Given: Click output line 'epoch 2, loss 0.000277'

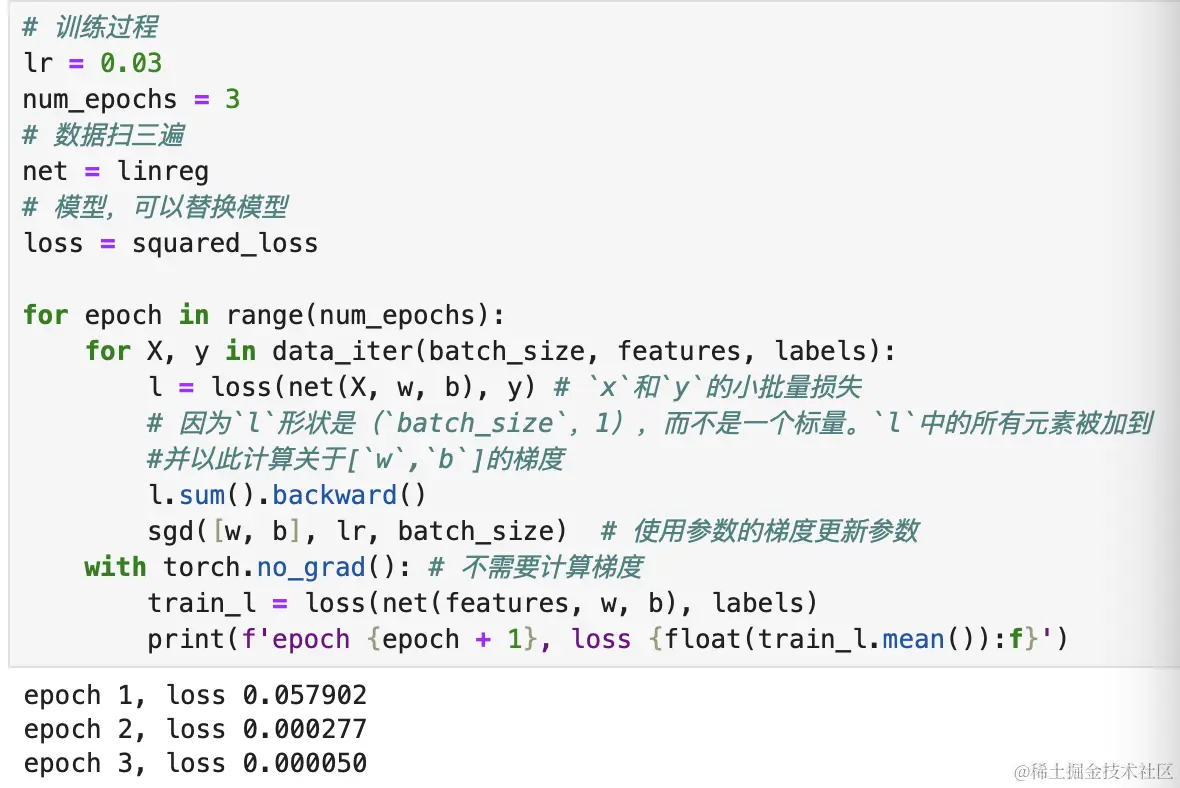Looking at the screenshot, I should click(195, 729).
